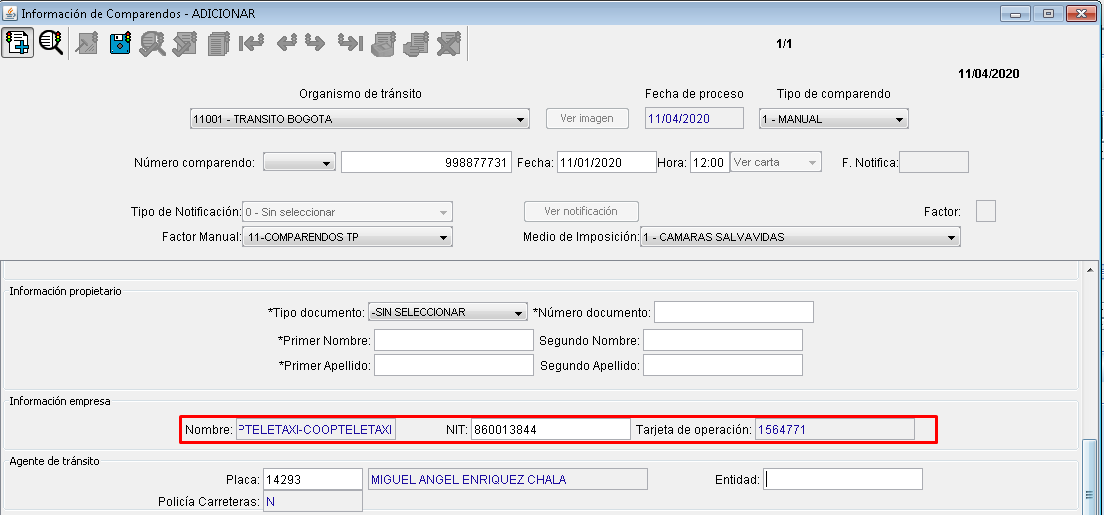
Task: Focus the NIT field in Información empresa
Action: (x=550, y=430)
